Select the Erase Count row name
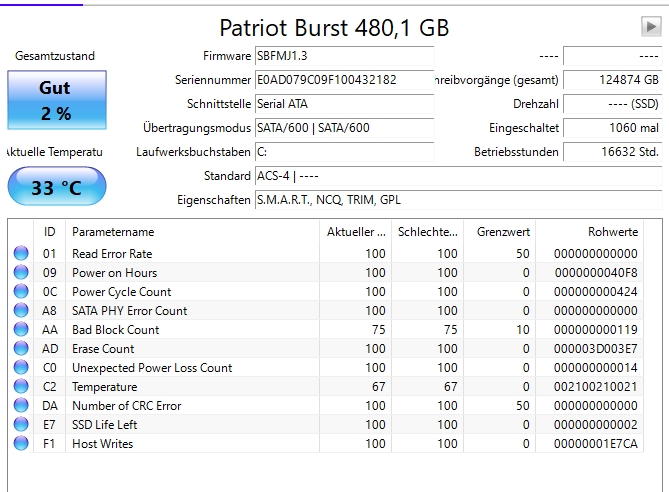This screenshot has height=492, width=669. coord(103,349)
